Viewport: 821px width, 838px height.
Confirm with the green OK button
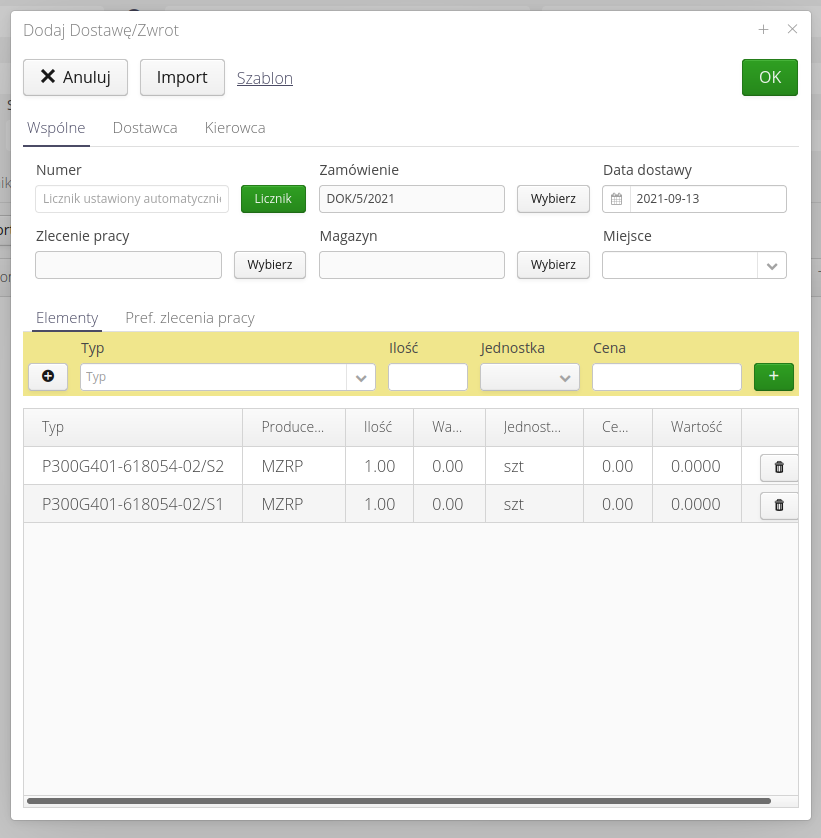click(769, 78)
